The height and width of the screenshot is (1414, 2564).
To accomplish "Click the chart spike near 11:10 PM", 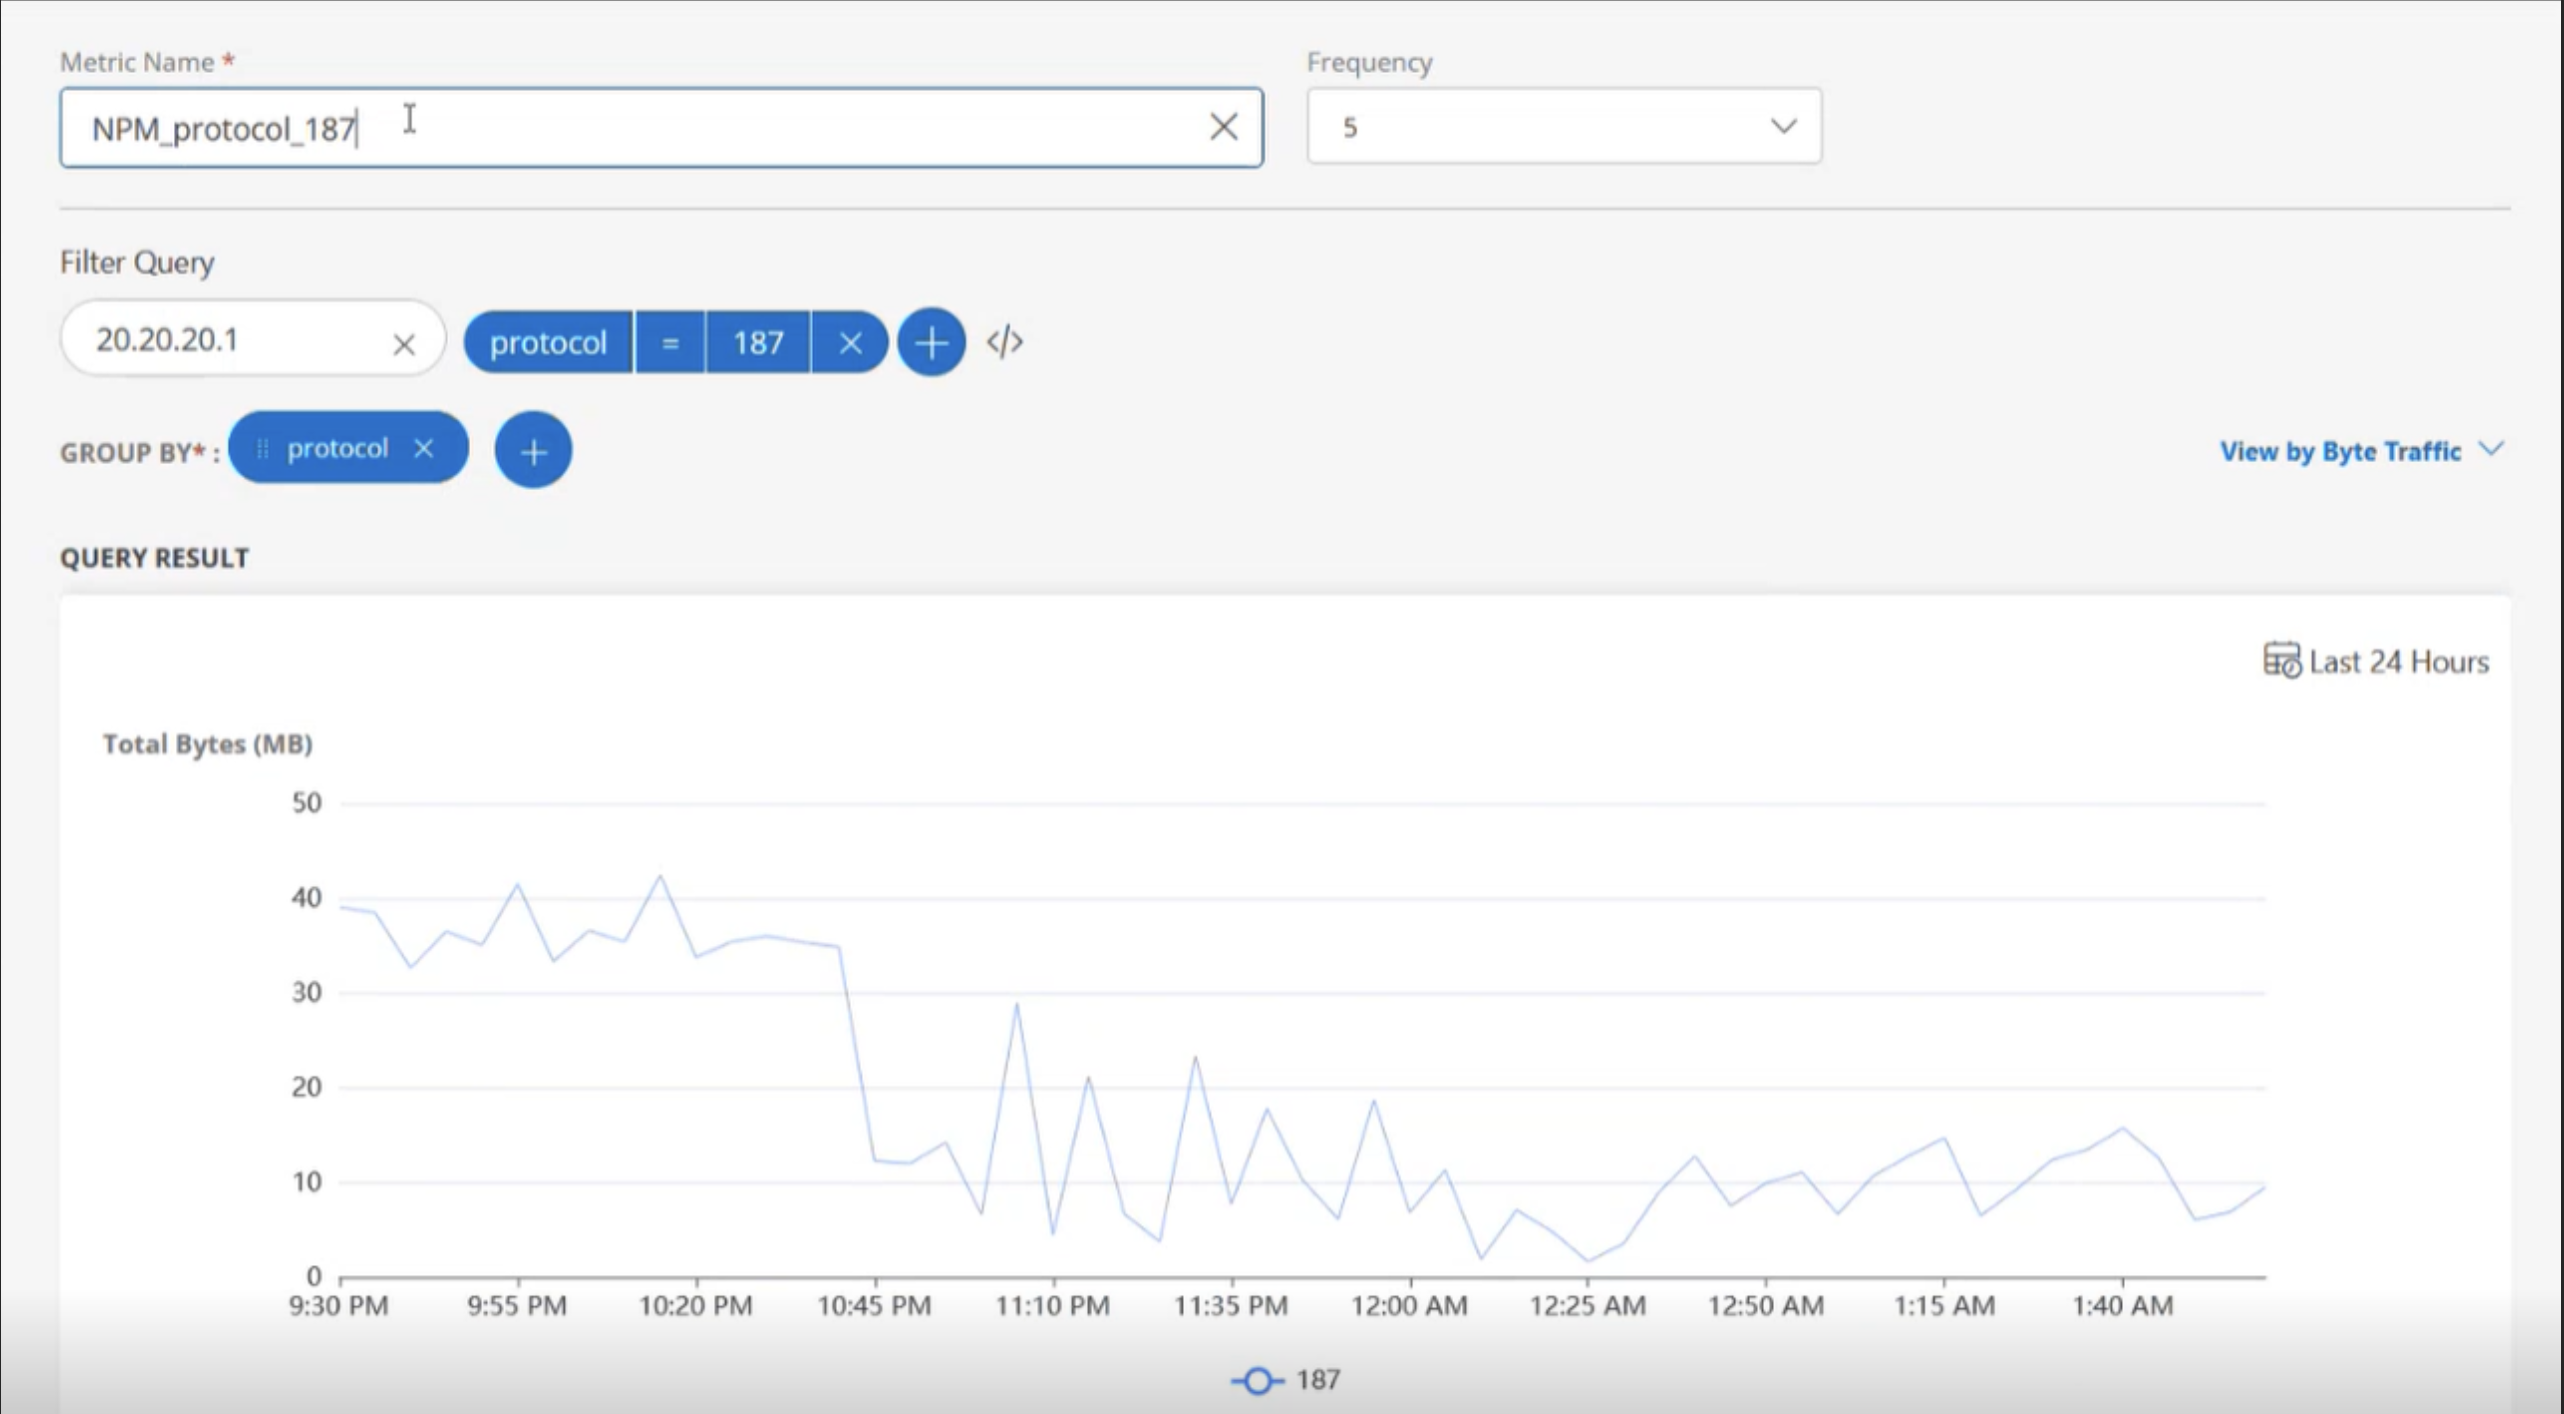I will (1017, 1004).
